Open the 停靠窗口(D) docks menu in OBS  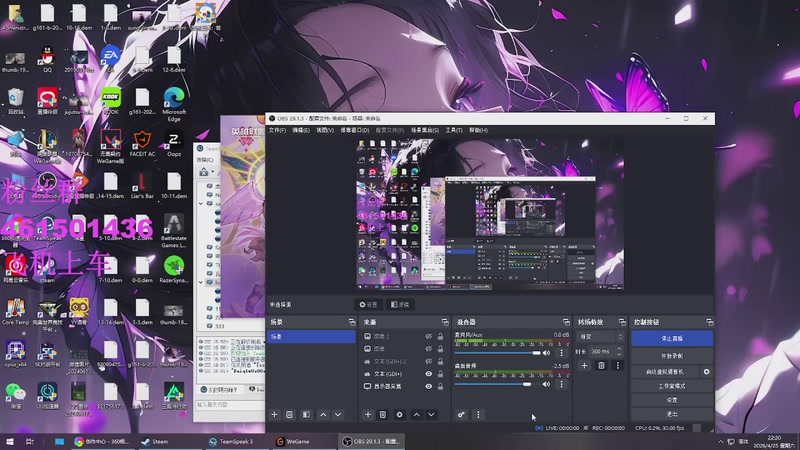coord(355,130)
